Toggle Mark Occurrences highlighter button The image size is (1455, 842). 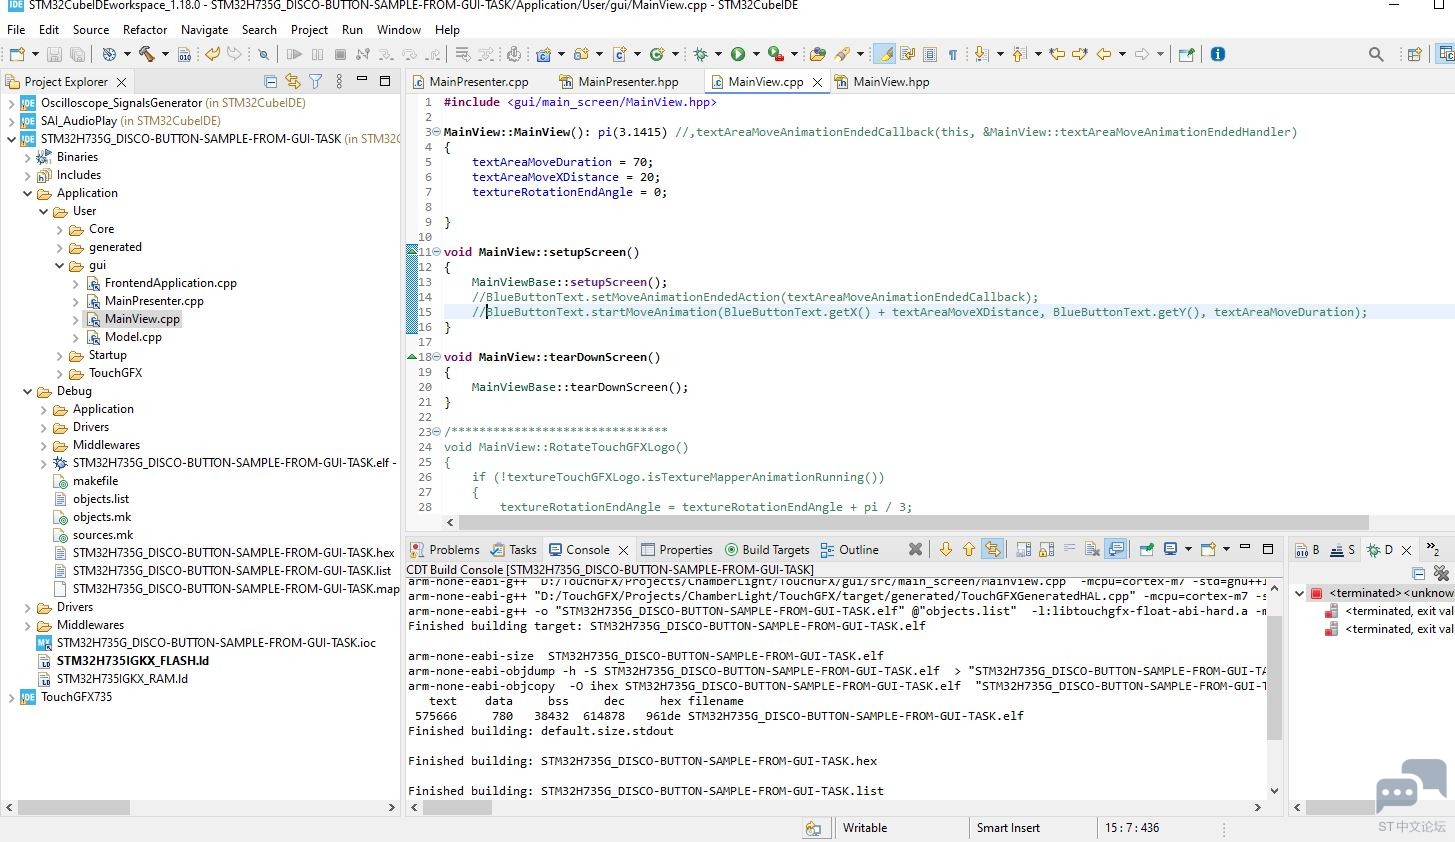pyautogui.click(x=884, y=54)
